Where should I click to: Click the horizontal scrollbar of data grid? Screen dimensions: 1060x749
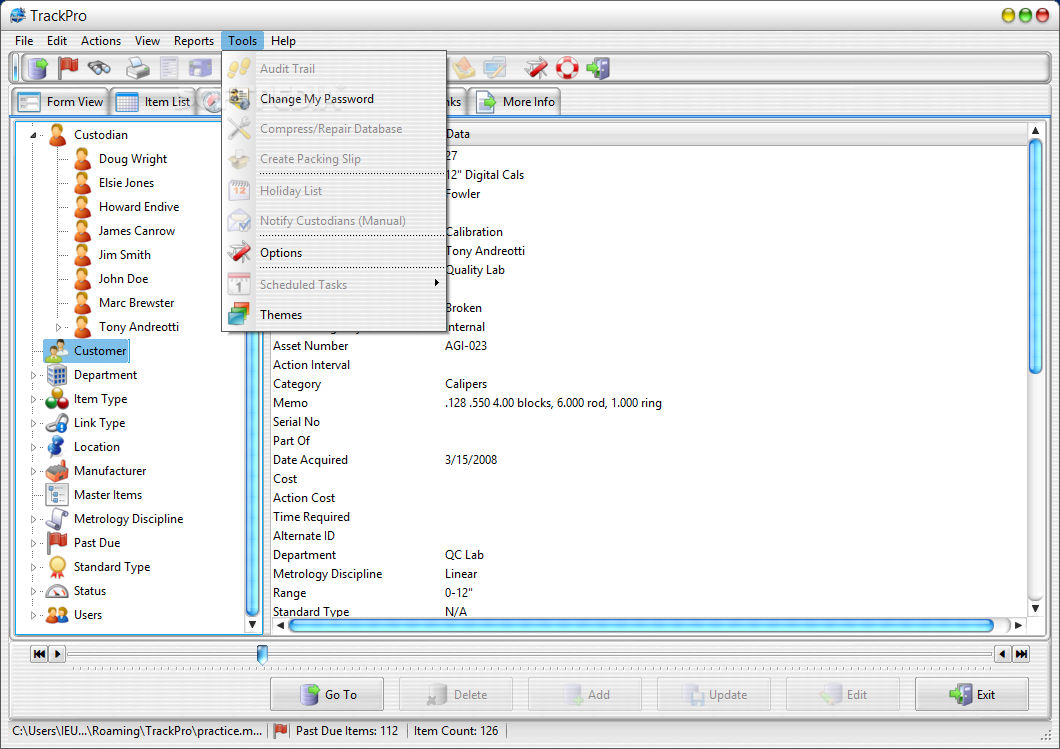click(641, 625)
